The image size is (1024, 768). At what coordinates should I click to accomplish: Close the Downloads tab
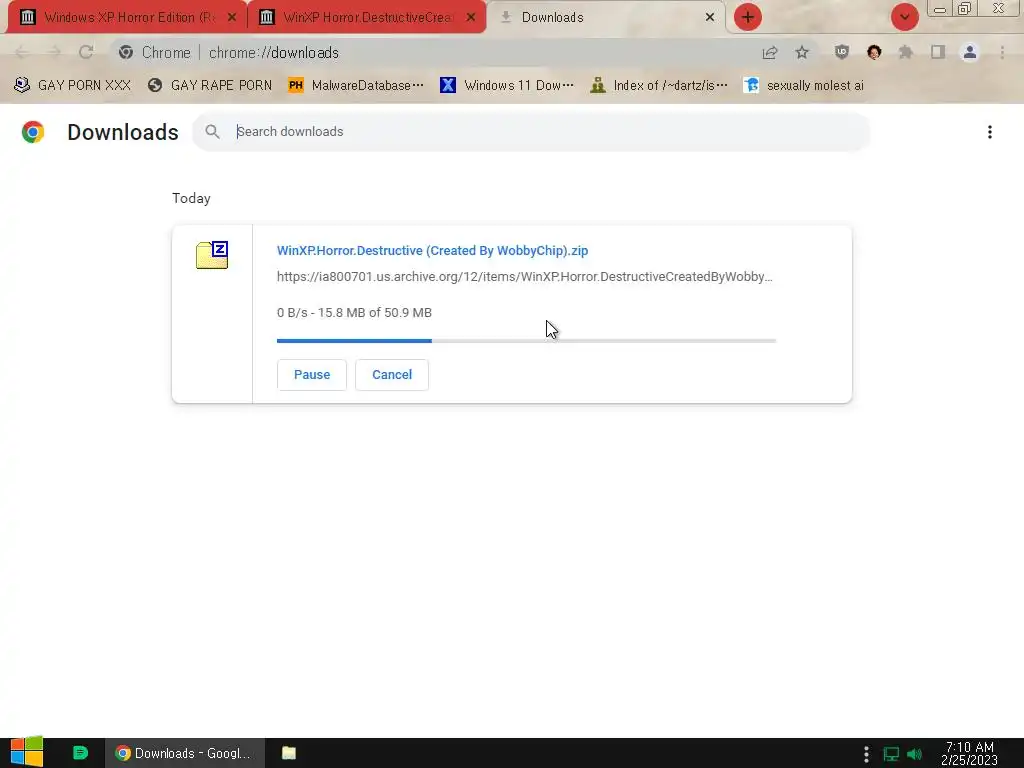[710, 18]
